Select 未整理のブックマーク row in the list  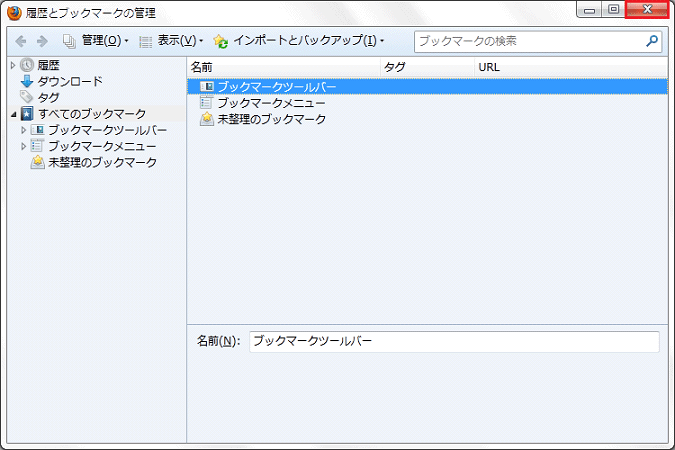271,119
